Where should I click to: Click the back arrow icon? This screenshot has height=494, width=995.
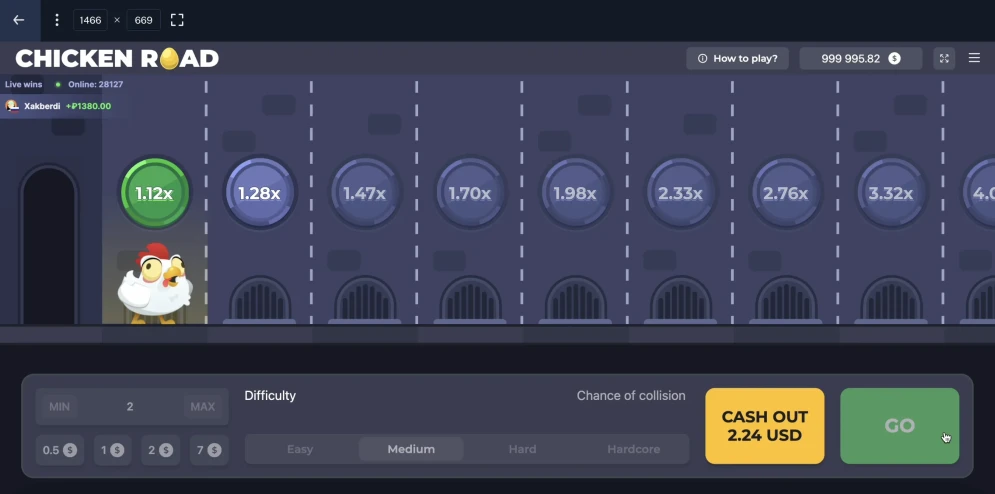pyautogui.click(x=18, y=20)
